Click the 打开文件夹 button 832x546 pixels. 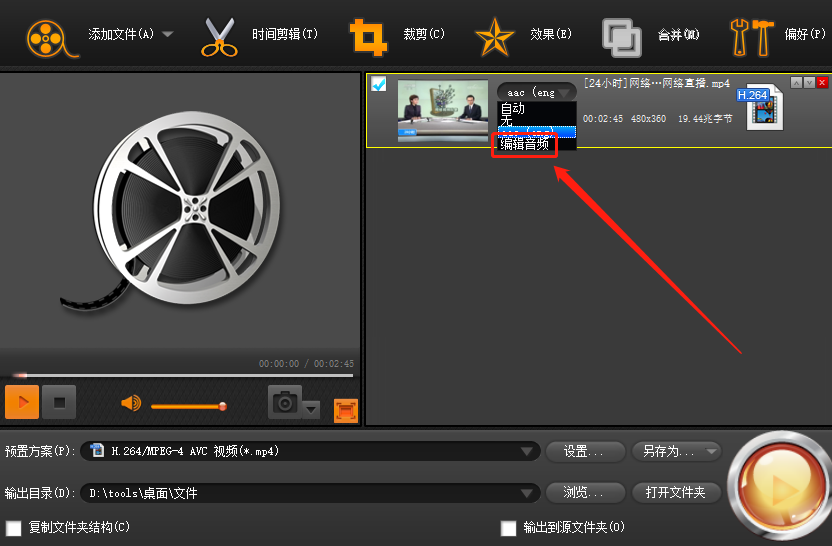coord(676,493)
